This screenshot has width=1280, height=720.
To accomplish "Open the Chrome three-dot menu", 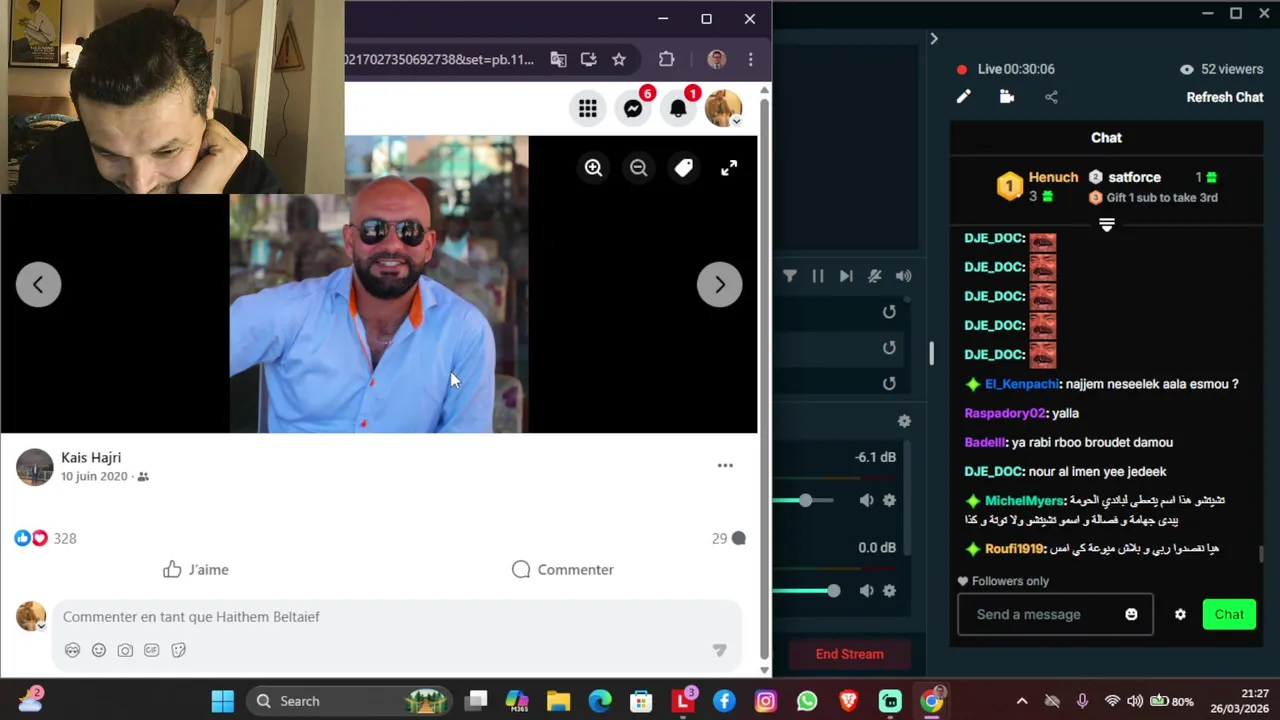I will click(750, 59).
